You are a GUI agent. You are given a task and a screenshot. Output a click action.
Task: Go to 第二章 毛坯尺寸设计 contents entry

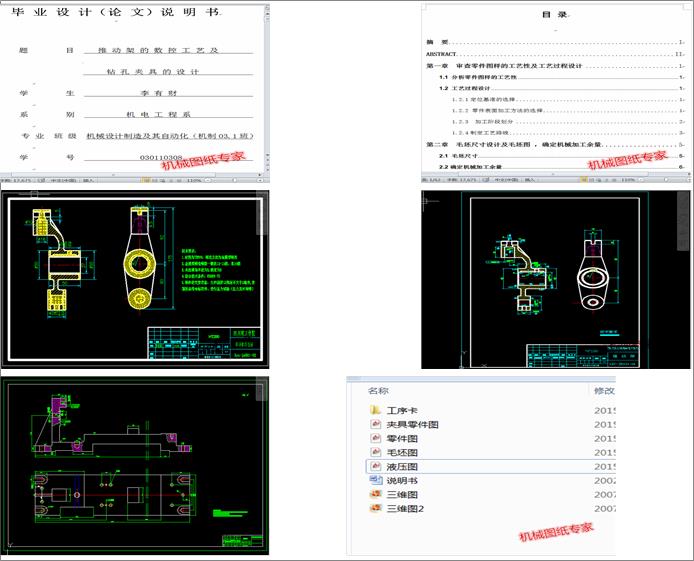tap(555, 144)
